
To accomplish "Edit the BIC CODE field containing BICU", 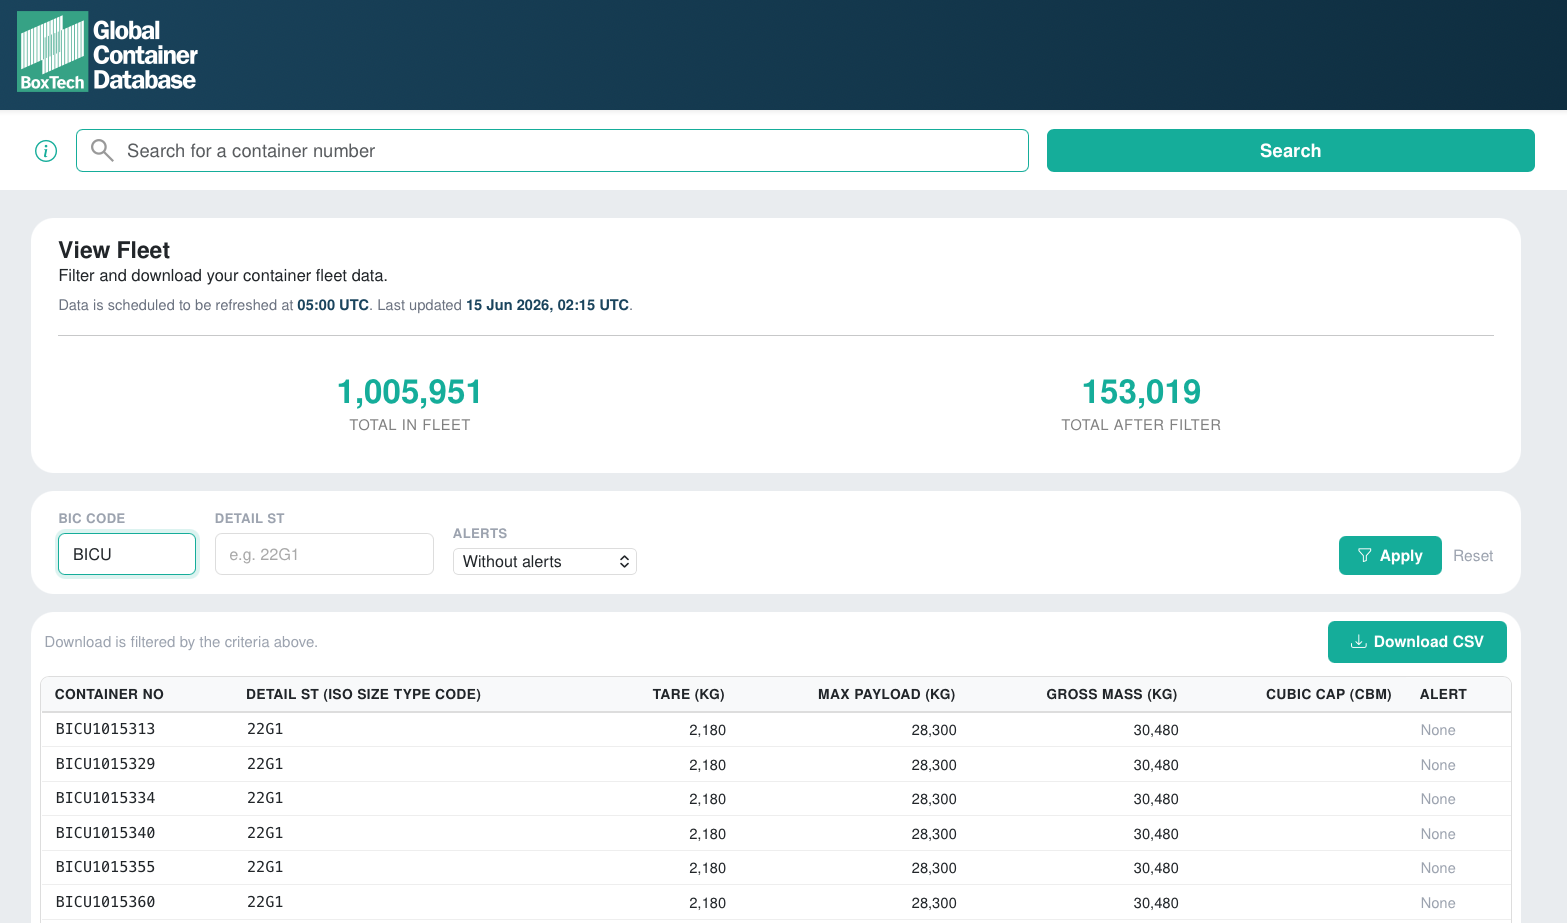I will coord(127,554).
